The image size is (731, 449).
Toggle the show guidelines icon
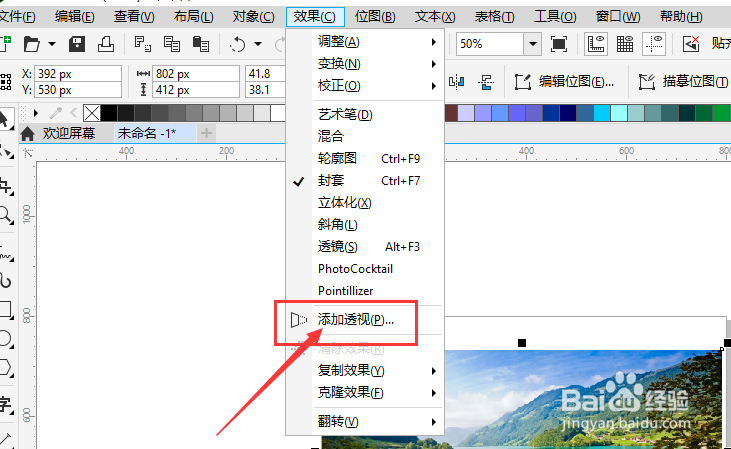click(x=654, y=44)
